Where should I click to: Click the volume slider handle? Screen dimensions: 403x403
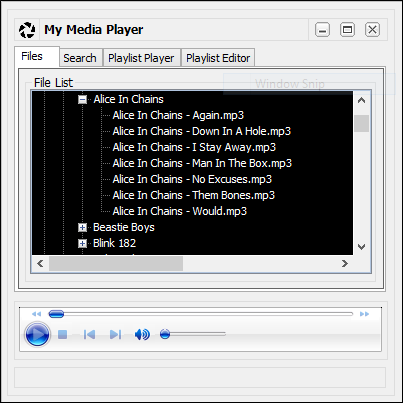click(165, 334)
